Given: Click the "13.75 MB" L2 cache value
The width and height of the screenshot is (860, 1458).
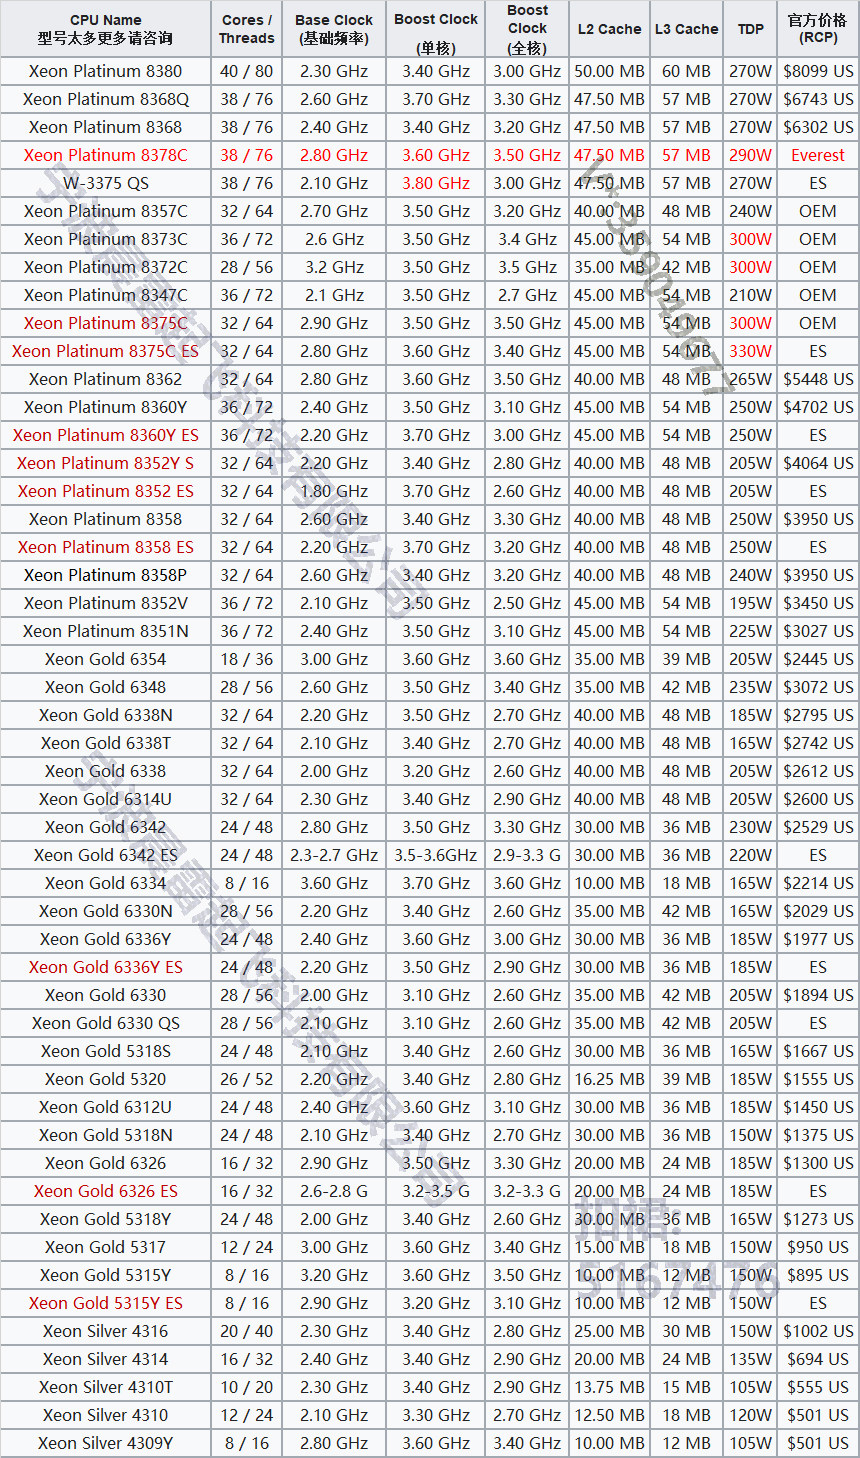Looking at the screenshot, I should coord(609,1387).
